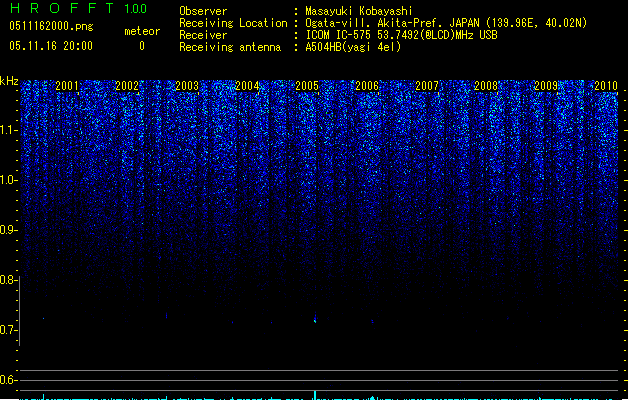Click the 0.9 kHz axis label
Screen dimensions: 629x400
pyautogui.click(x=7, y=230)
